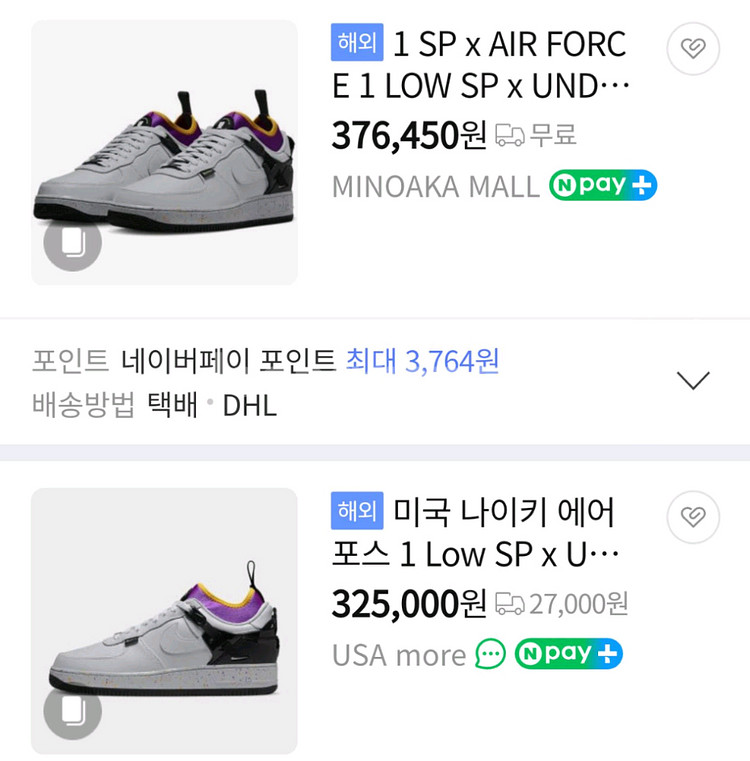Visit MINOAKA MALL store page
The image size is (750, 761).
click(x=435, y=186)
